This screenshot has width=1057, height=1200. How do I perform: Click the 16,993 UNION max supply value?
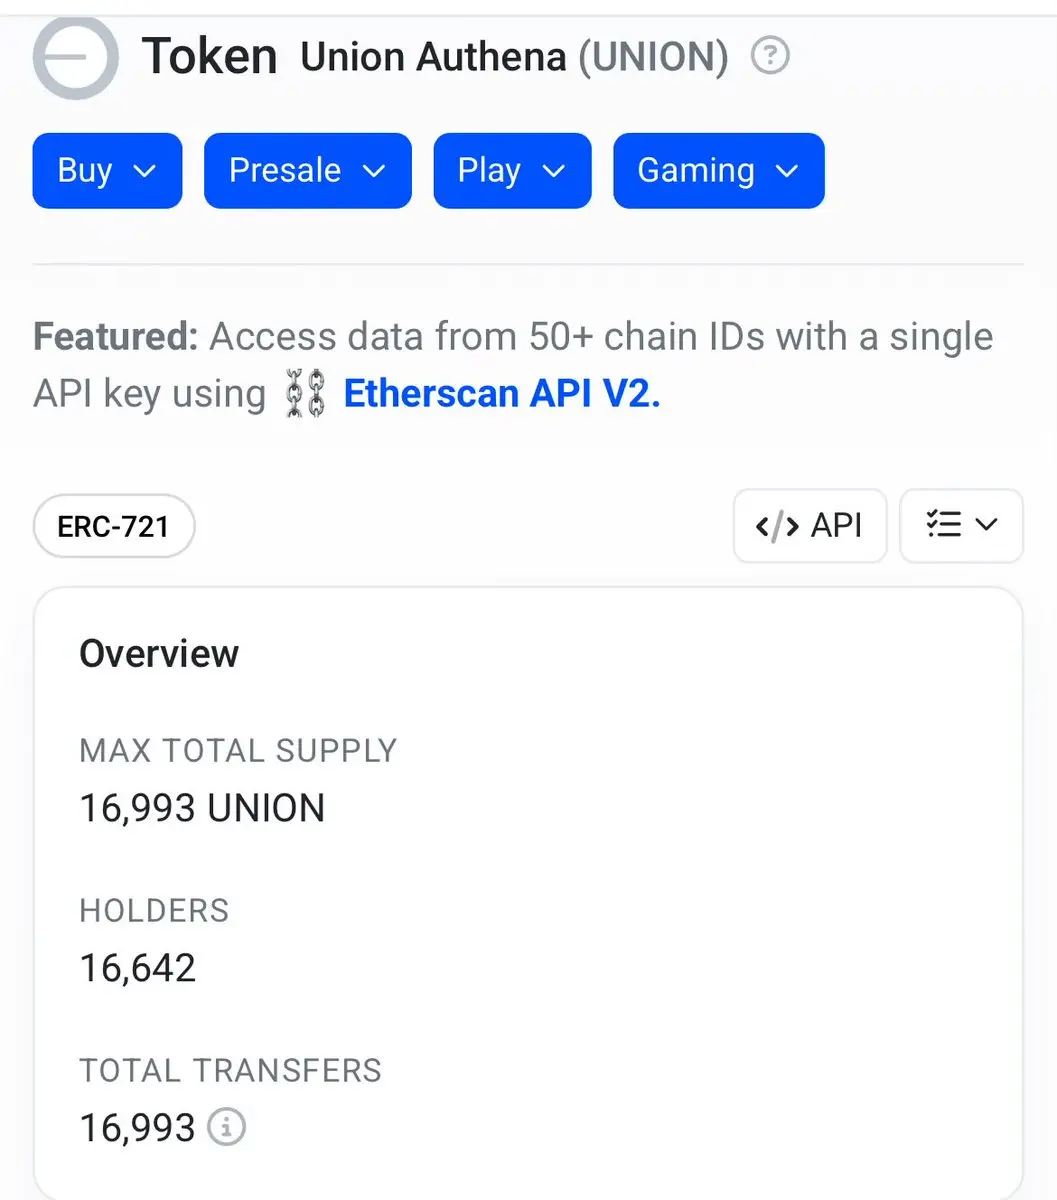coord(202,808)
